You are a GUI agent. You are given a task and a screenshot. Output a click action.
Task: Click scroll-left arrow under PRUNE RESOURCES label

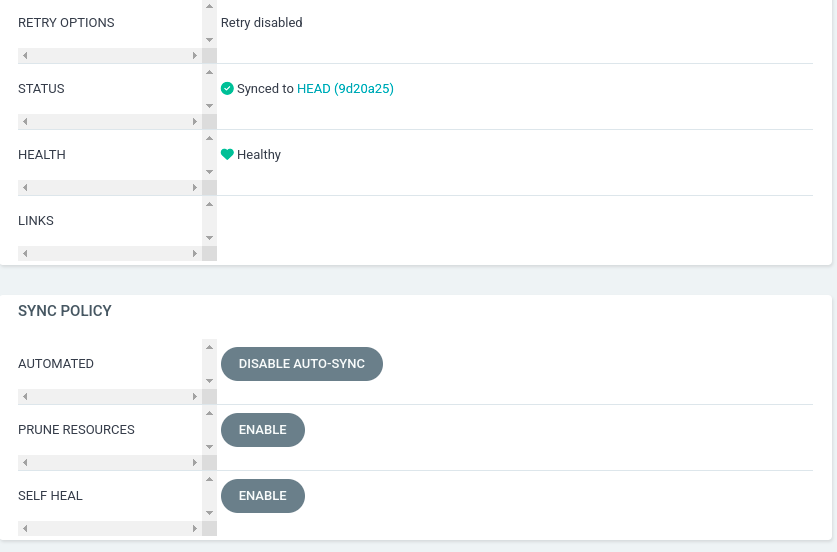[25, 463]
